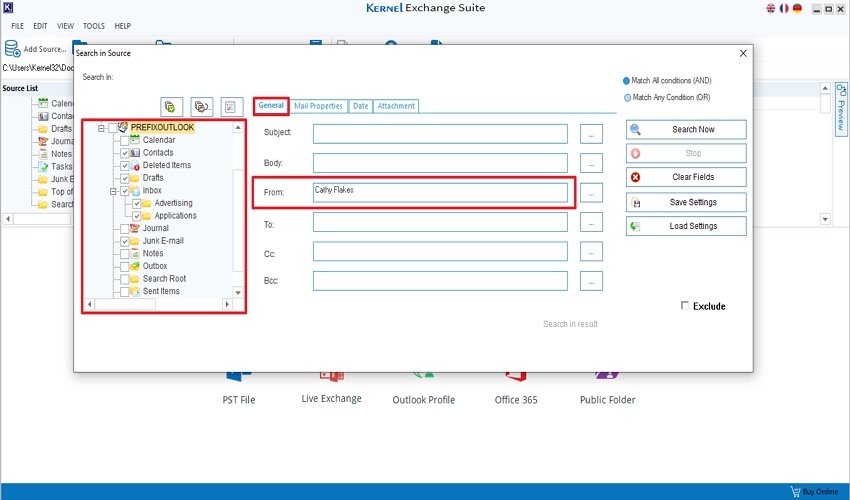Open the EDIT menu
The height and width of the screenshot is (500, 850).
[40, 26]
